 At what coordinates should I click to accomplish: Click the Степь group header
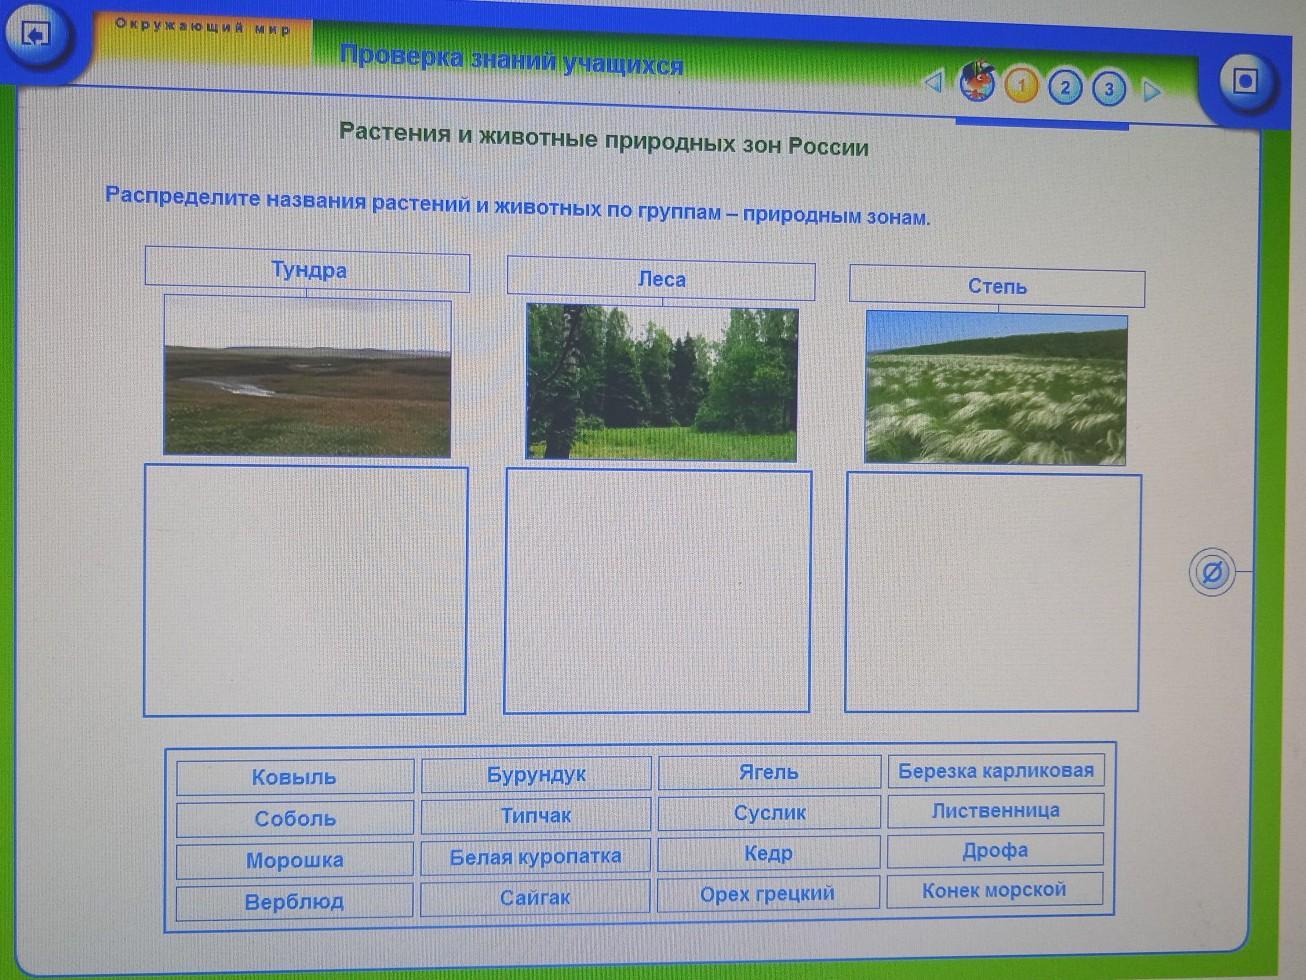tap(997, 286)
